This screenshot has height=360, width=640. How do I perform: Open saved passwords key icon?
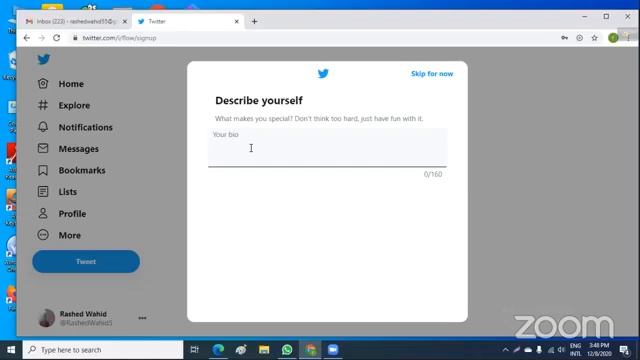tap(564, 38)
